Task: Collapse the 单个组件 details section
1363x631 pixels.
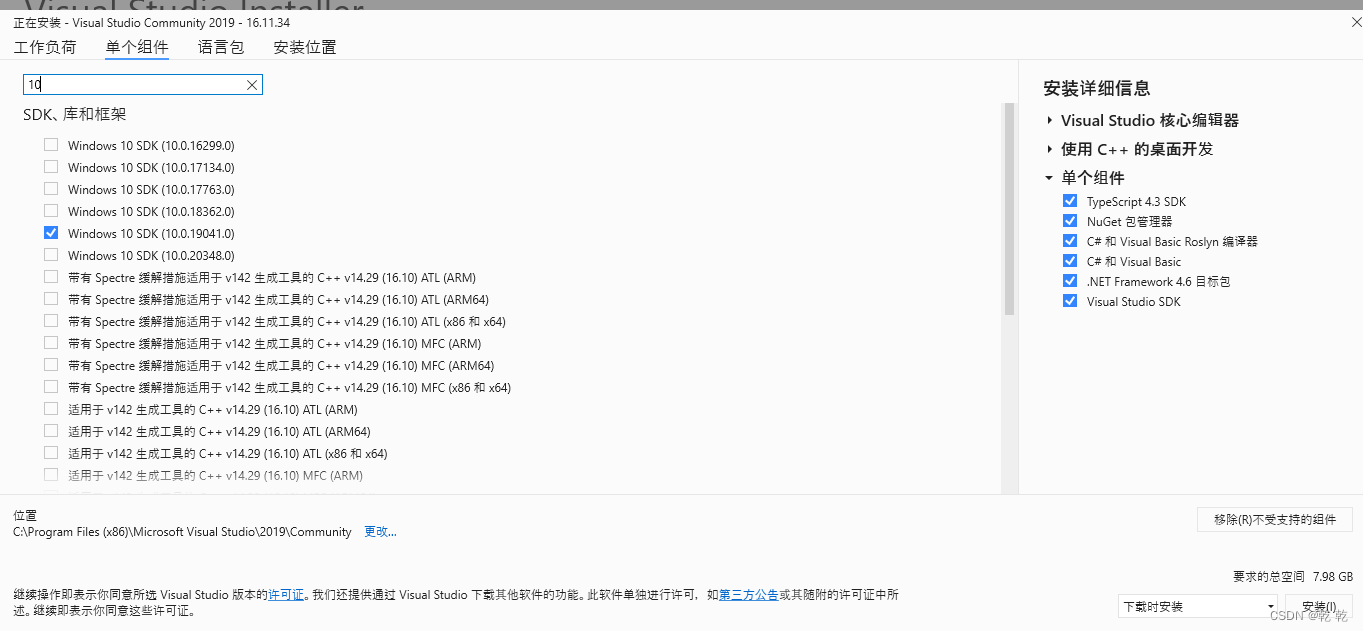Action: (1049, 178)
